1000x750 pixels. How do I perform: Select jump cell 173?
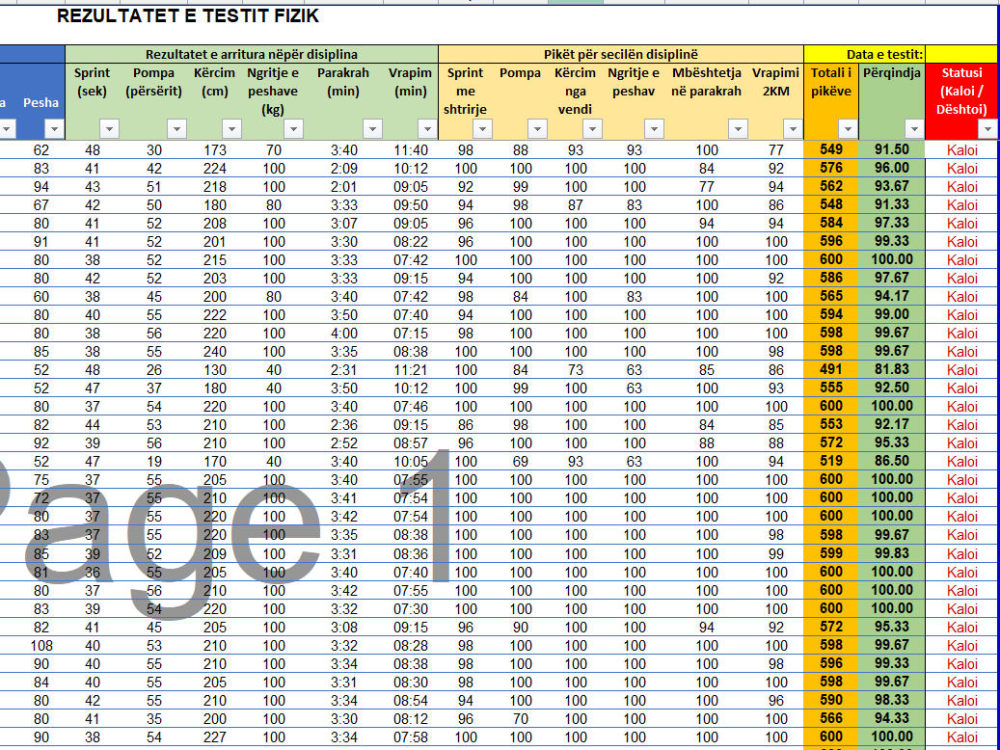click(x=215, y=150)
